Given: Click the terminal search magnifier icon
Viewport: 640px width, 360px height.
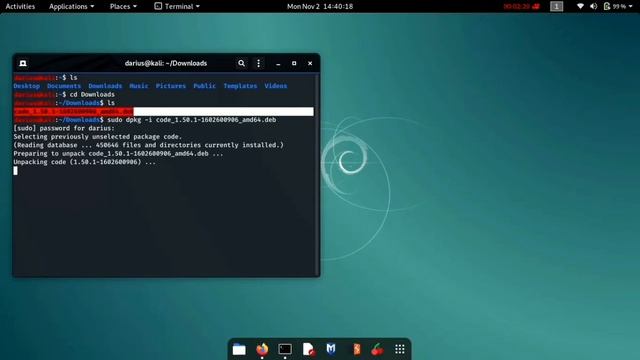Looking at the screenshot, I should (x=242, y=63).
